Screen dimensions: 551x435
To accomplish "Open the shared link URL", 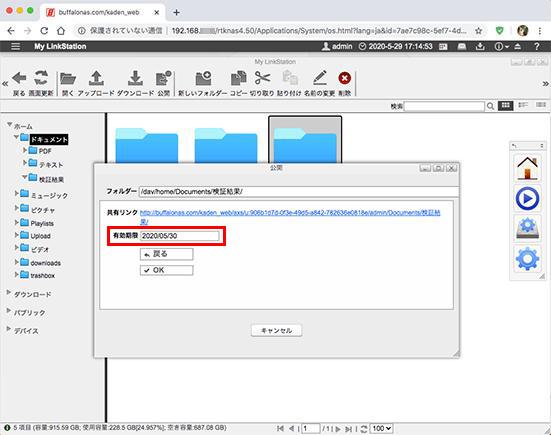I will click(290, 217).
